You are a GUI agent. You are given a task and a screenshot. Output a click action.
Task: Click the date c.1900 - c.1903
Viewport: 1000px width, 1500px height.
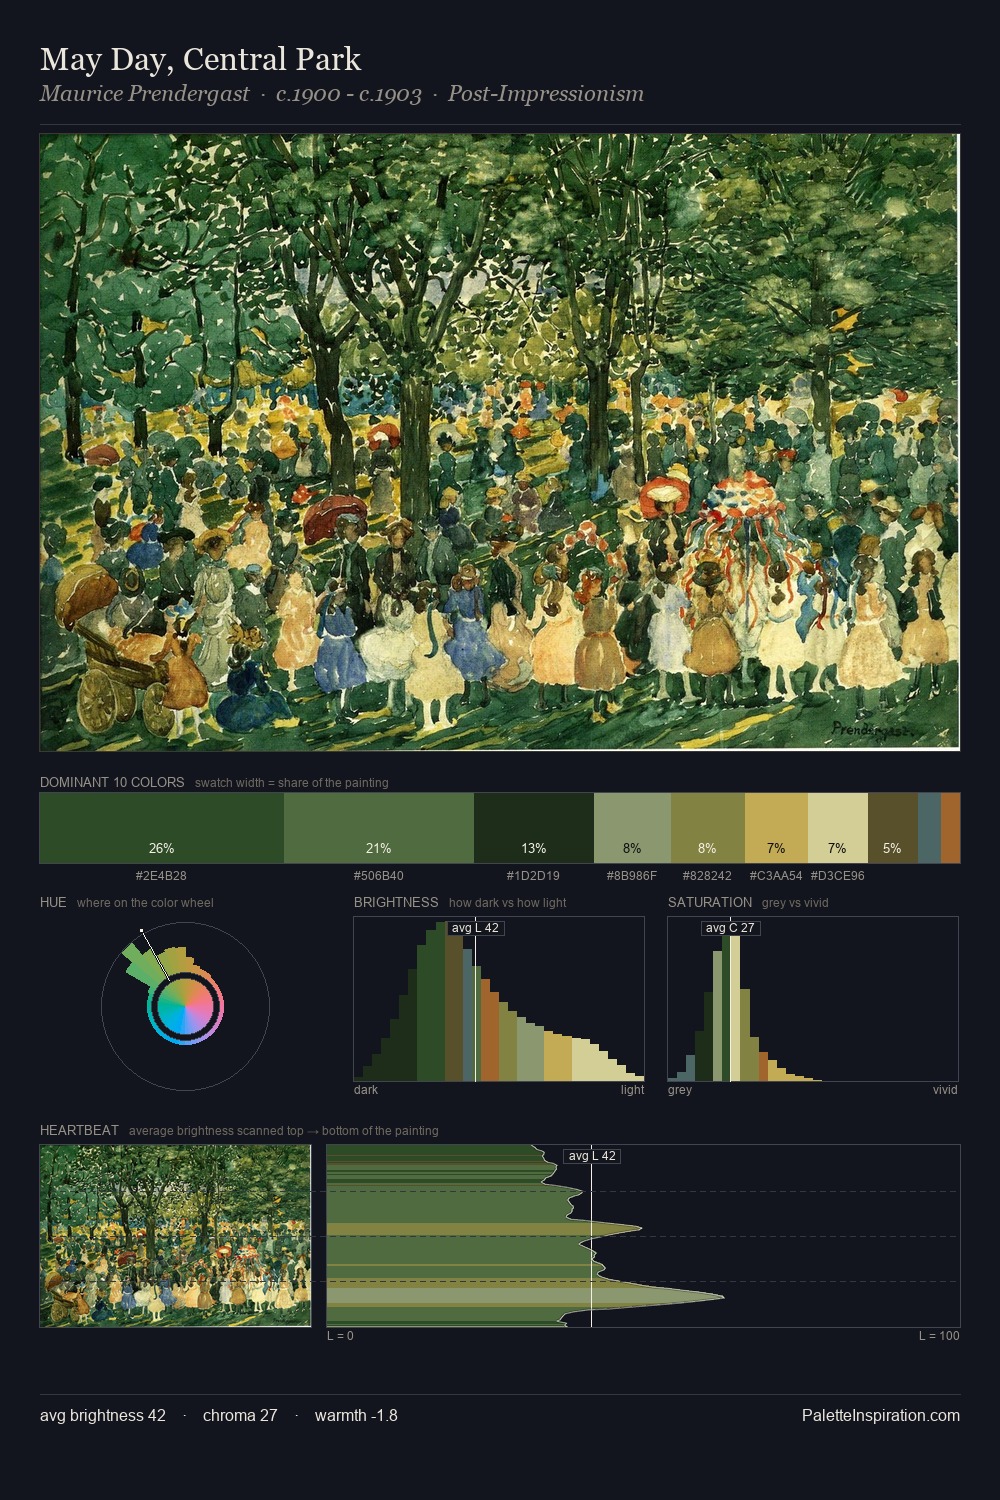(x=349, y=94)
